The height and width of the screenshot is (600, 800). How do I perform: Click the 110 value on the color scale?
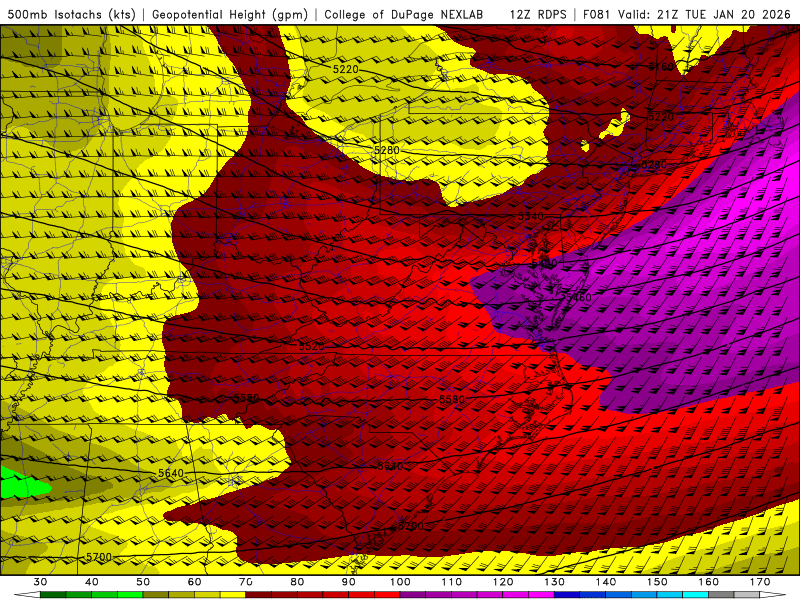coord(452,582)
